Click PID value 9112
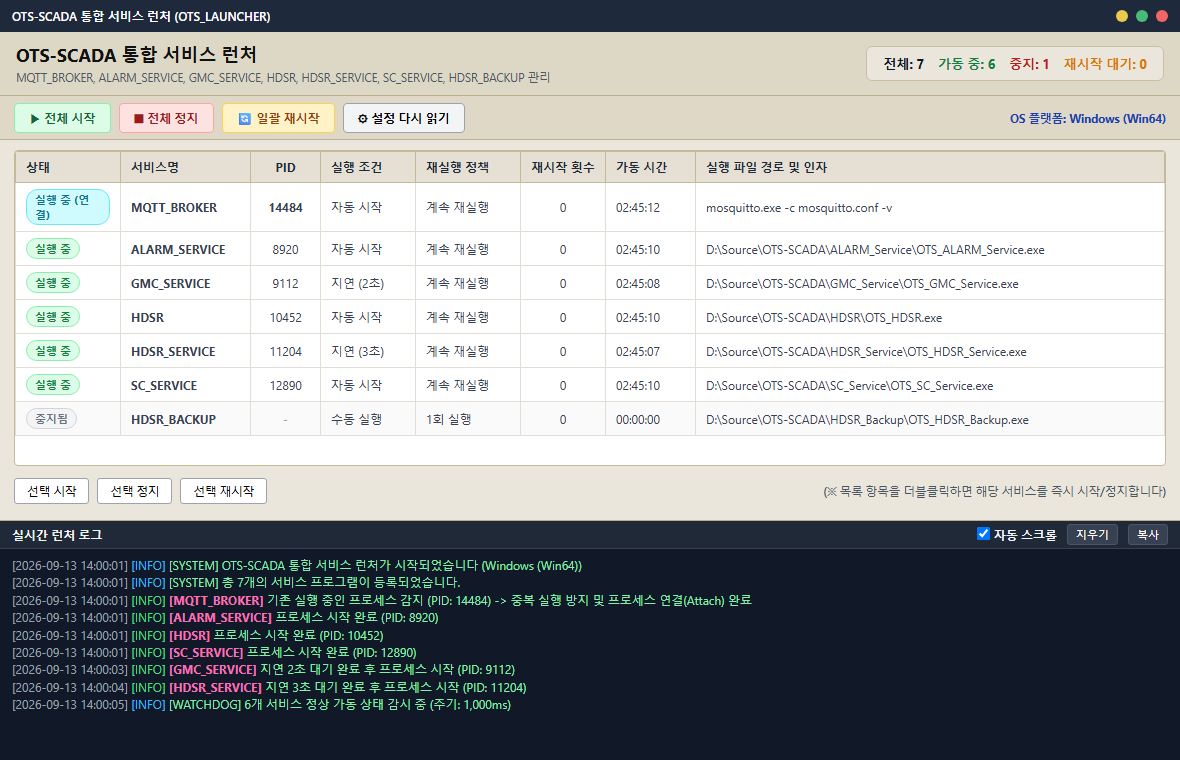The width and height of the screenshot is (1180, 760). pos(285,284)
